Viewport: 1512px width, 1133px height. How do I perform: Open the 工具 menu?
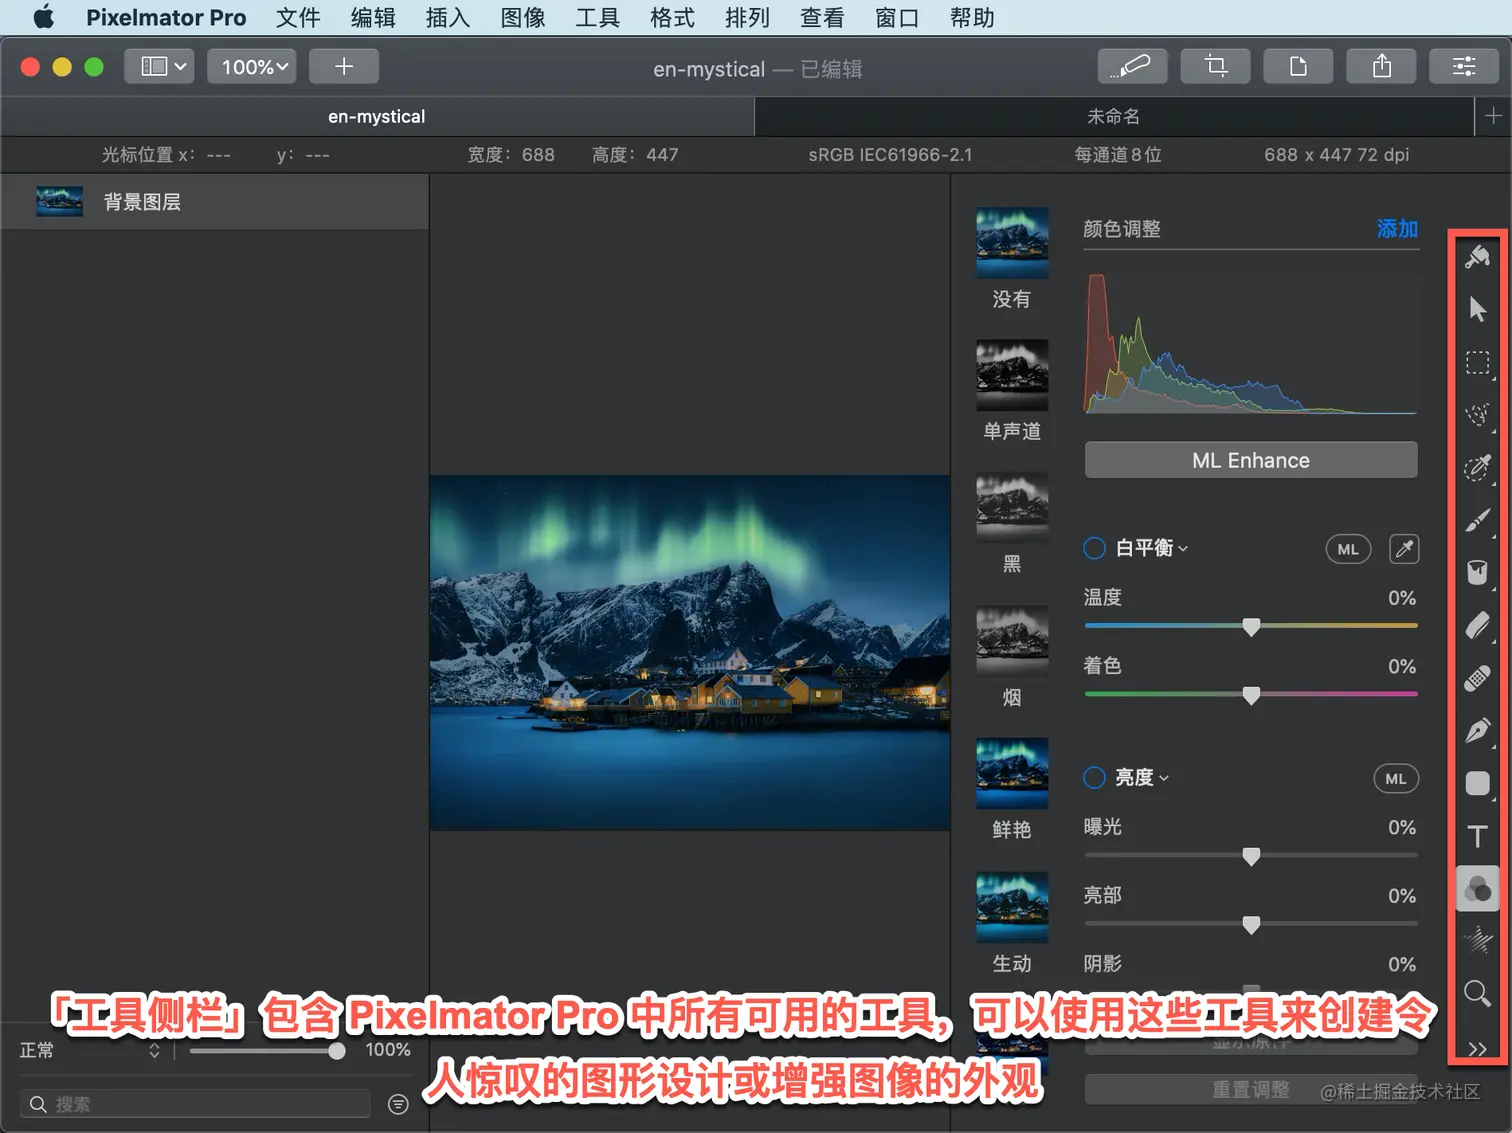click(597, 18)
